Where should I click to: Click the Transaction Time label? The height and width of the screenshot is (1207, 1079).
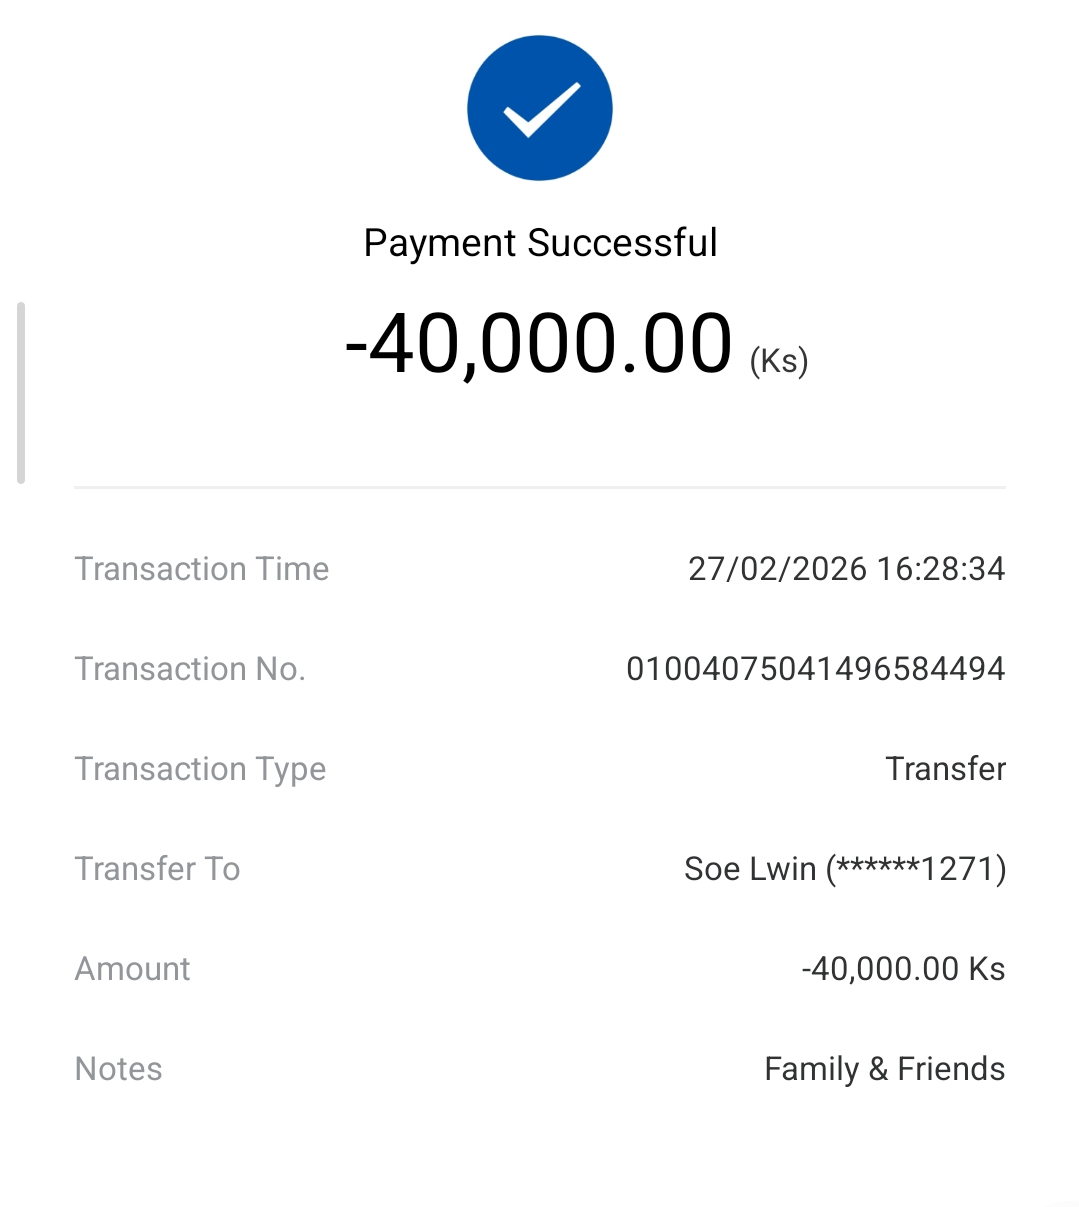tap(202, 569)
